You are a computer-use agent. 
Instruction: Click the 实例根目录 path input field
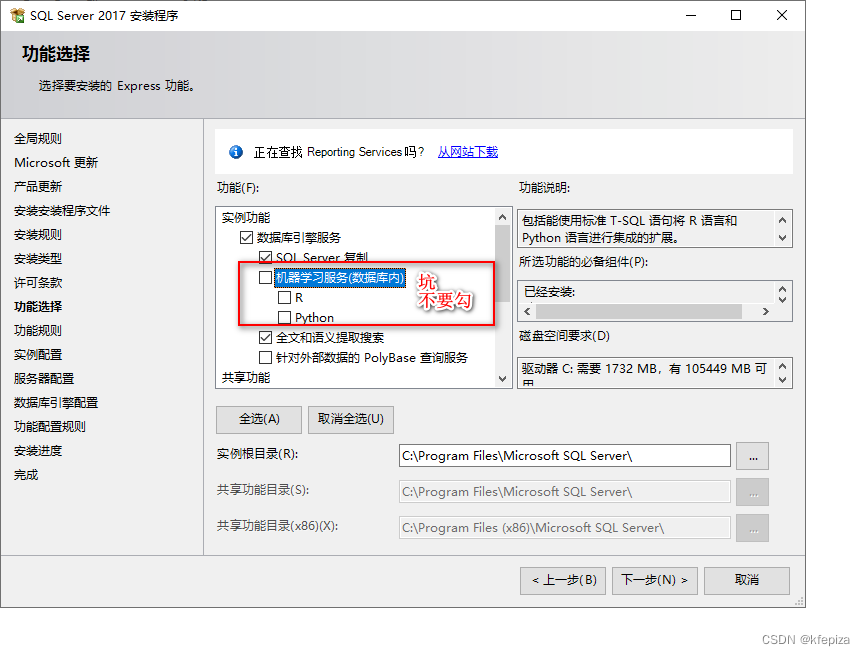565,456
